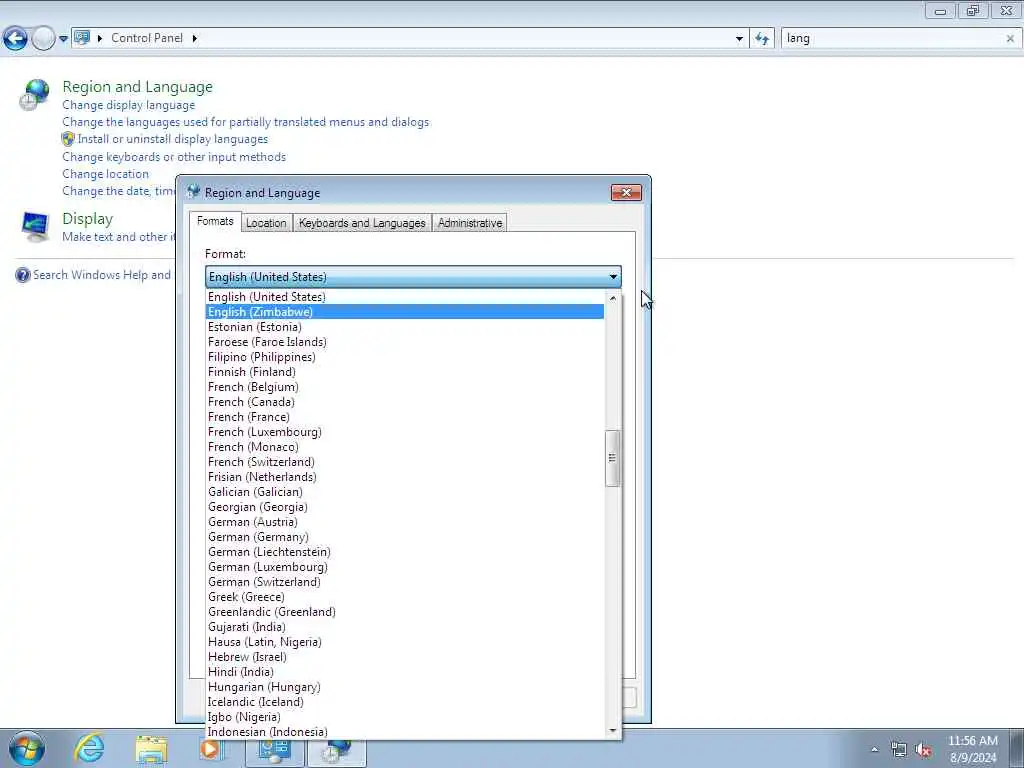Click the Windows Help question mark icon

[x=23, y=275]
